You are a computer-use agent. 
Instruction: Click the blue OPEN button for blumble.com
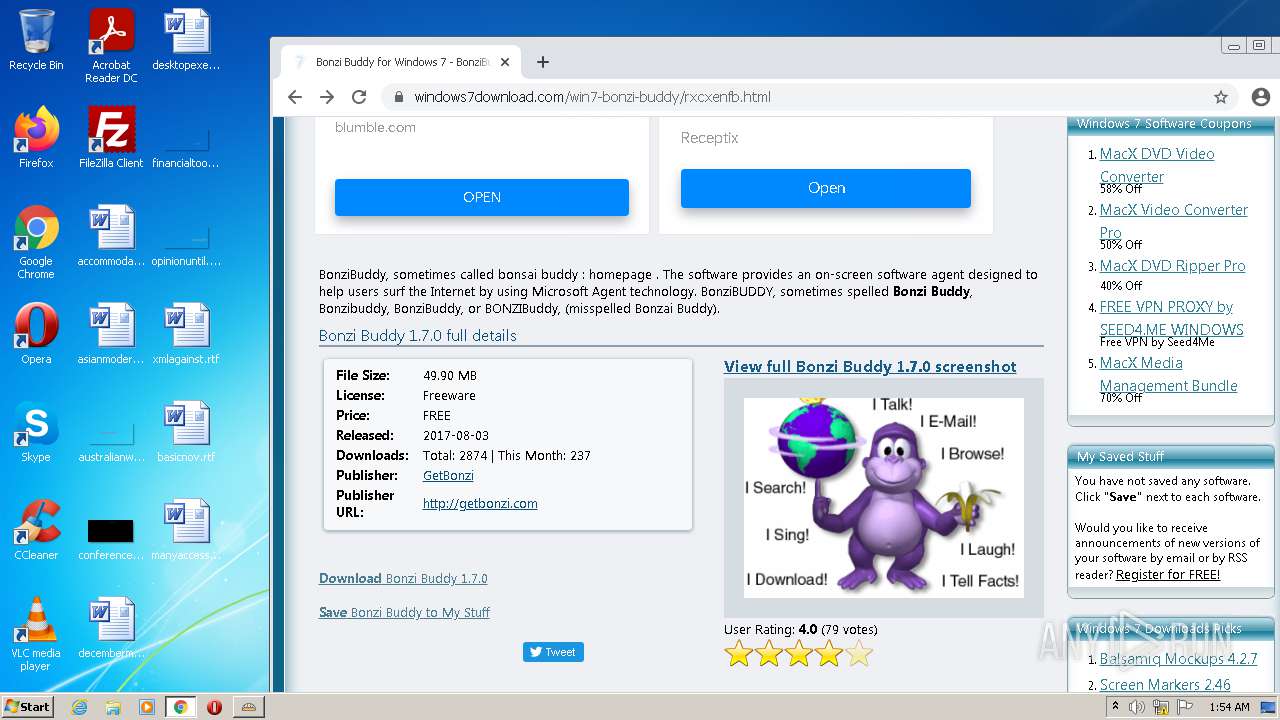coord(482,197)
